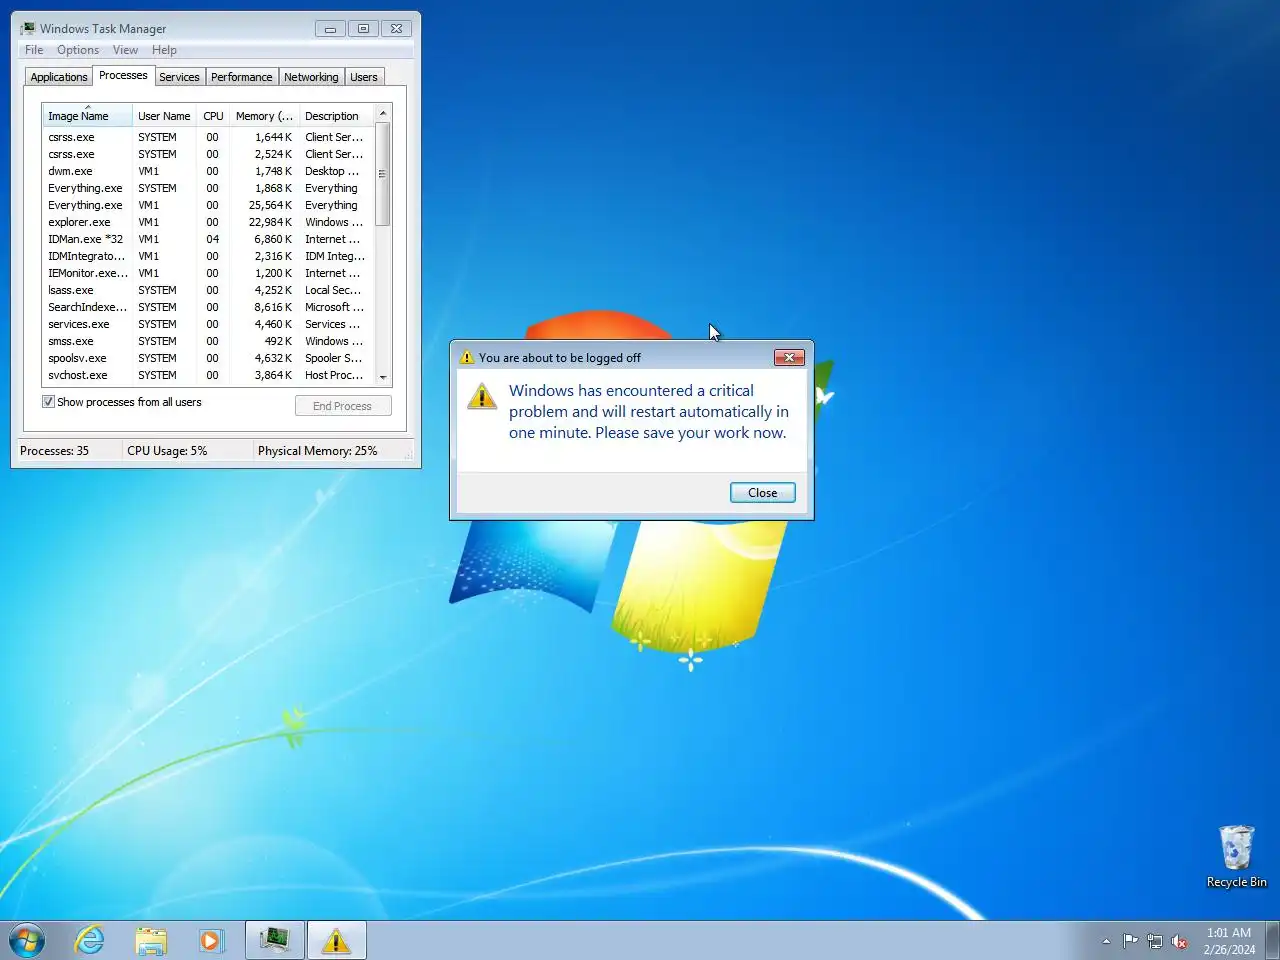1280x960 pixels.
Task: Click Action Center flag tray icon
Action: (x=1130, y=941)
